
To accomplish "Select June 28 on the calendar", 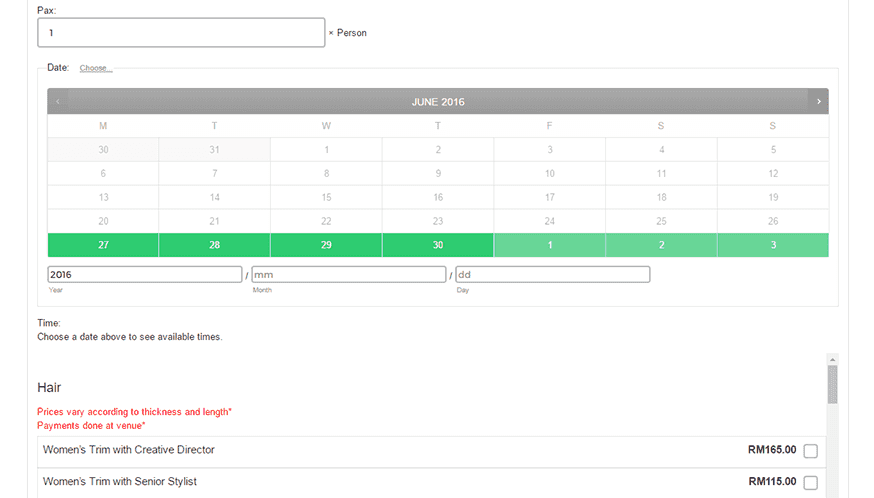I will click(x=214, y=245).
